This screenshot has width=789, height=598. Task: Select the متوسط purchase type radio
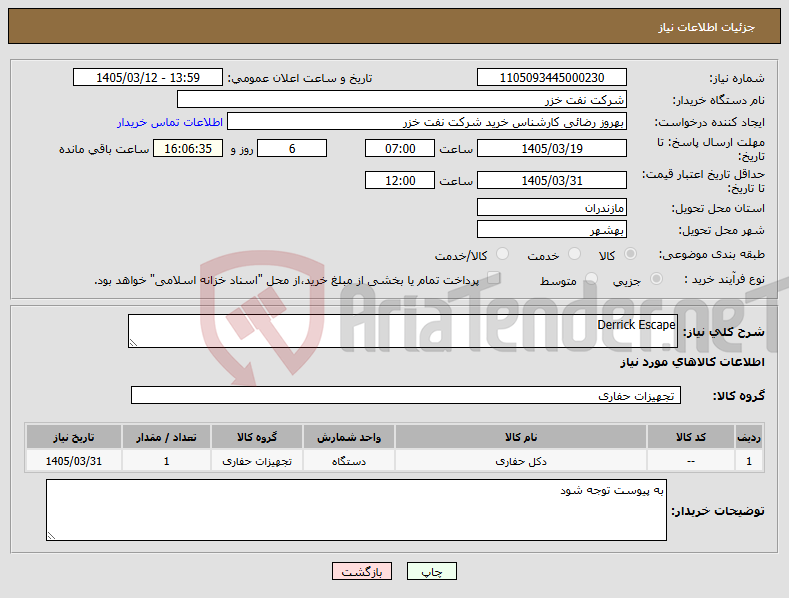[x=591, y=279]
